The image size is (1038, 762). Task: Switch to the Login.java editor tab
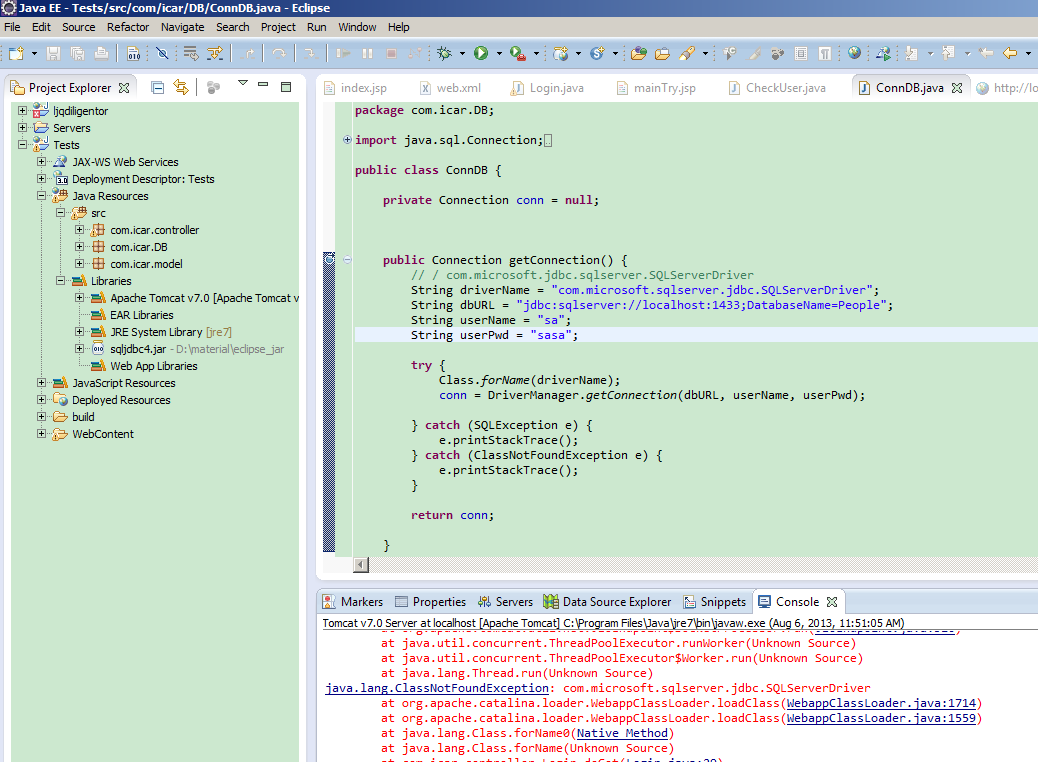pyautogui.click(x=548, y=88)
